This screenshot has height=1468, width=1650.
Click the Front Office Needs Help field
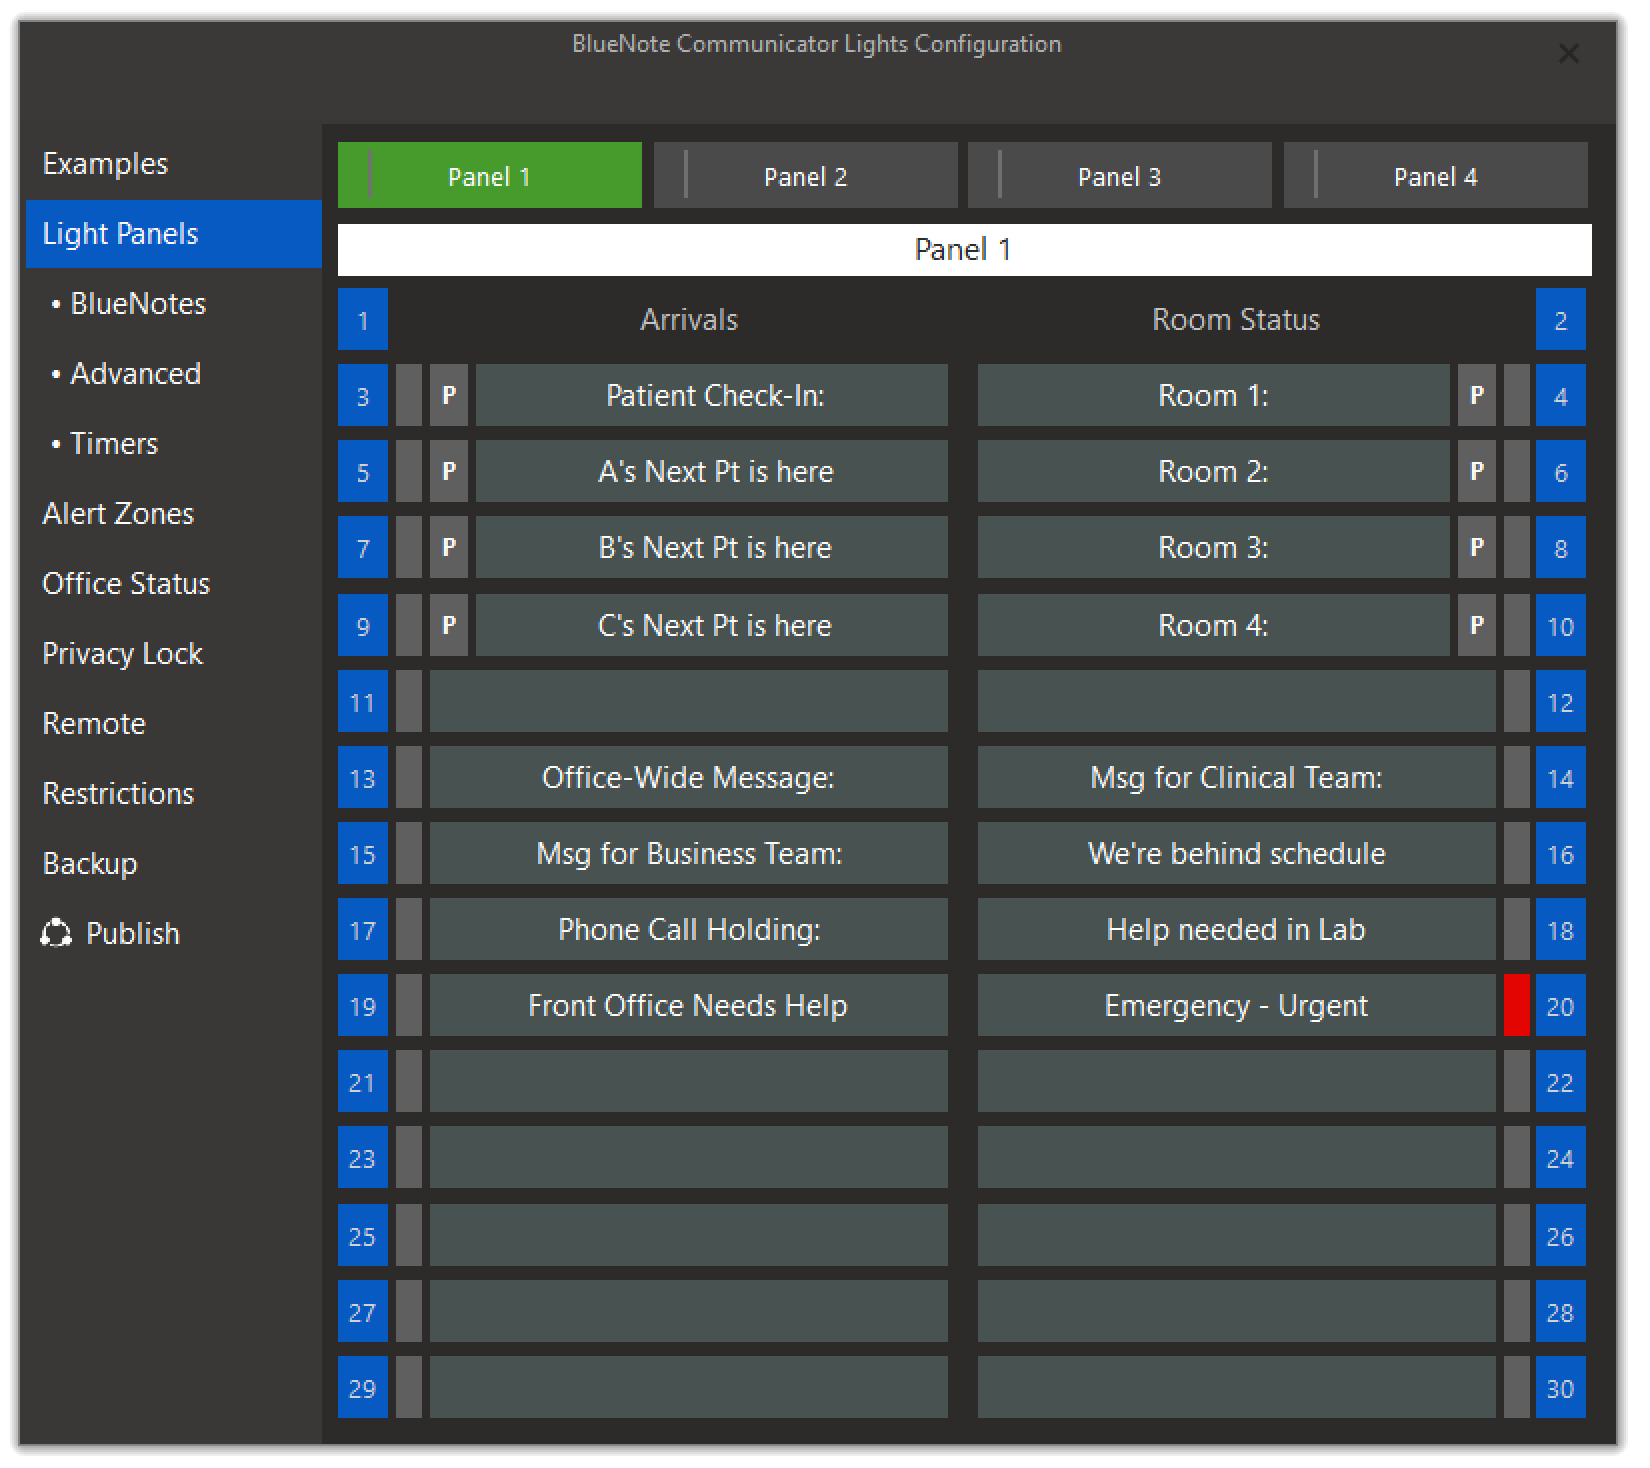coord(689,1005)
